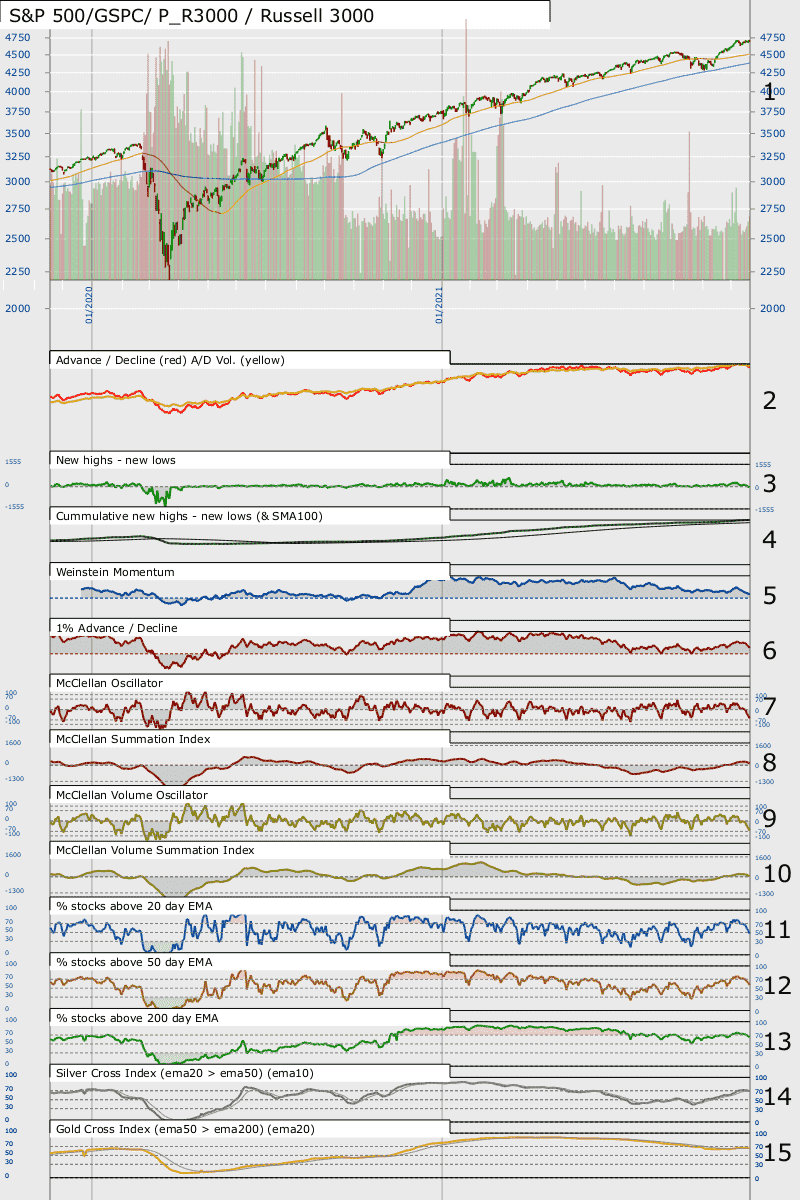Screen dimensions: 800x1200
Task: Select panel number 13 on the right
Action: pyautogui.click(x=777, y=1041)
